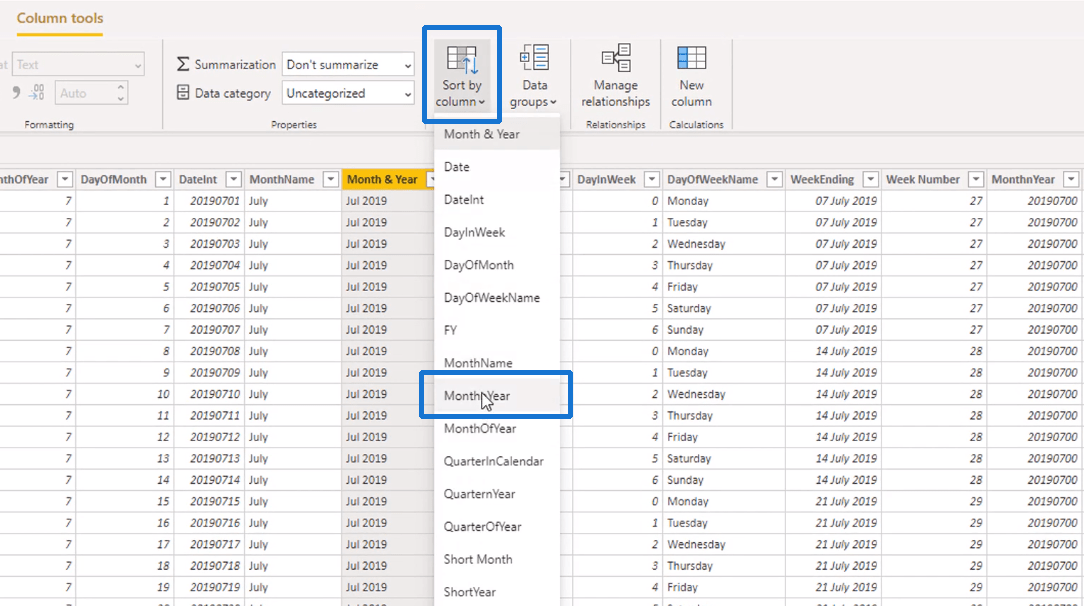Image resolution: width=1084 pixels, height=606 pixels.
Task: Click the thousands separator comma icon
Action: (16, 92)
